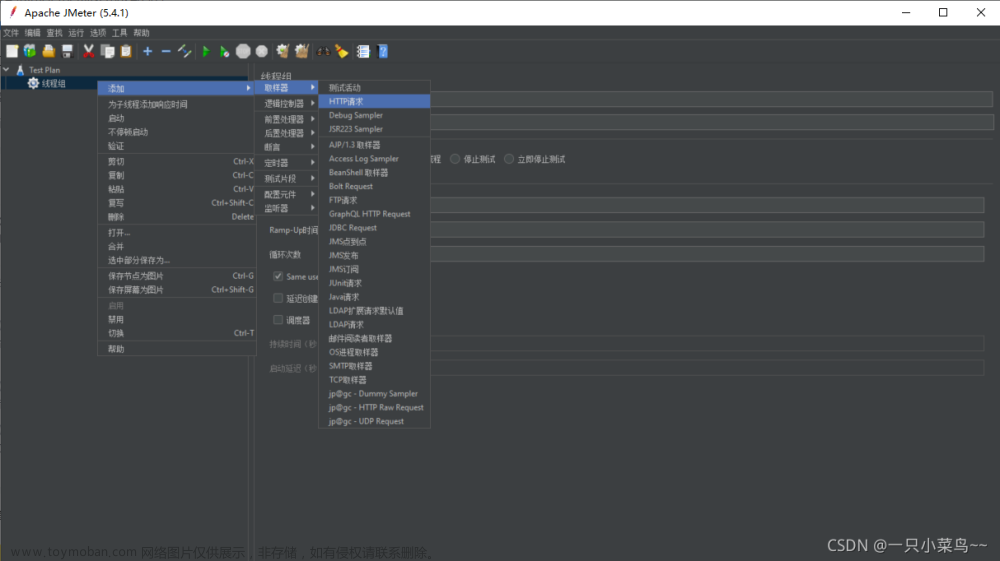Click the Save floppy disk icon
1000x561 pixels.
67,51
